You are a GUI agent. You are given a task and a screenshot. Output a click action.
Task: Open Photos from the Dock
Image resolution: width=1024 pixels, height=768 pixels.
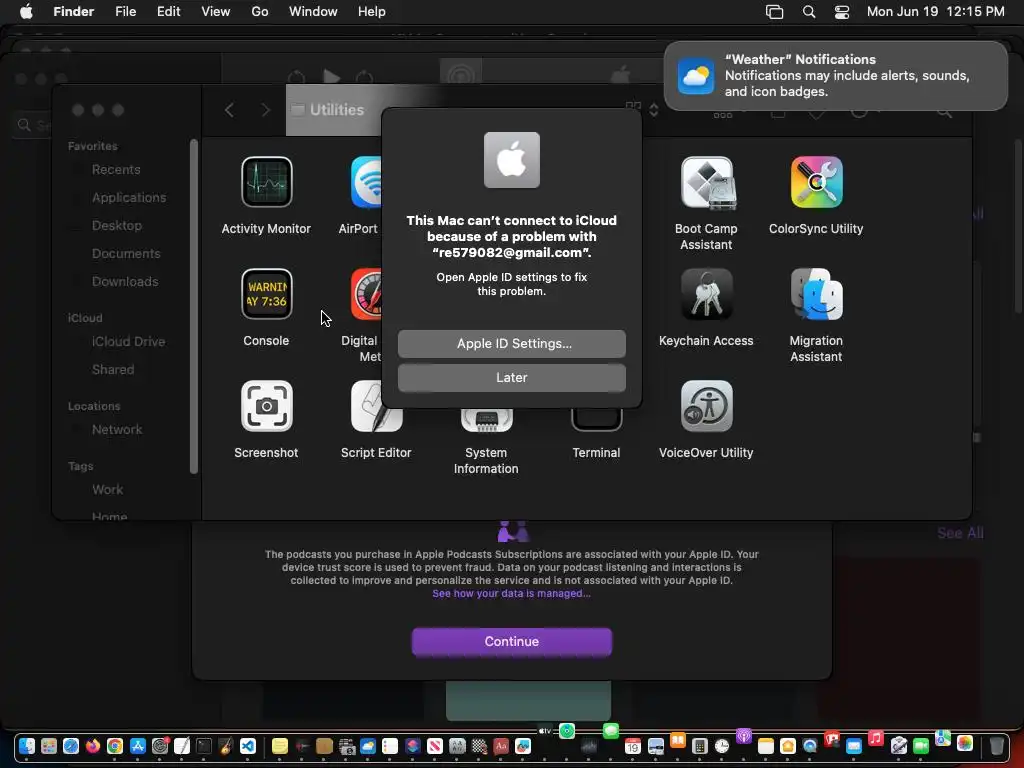[965, 743]
